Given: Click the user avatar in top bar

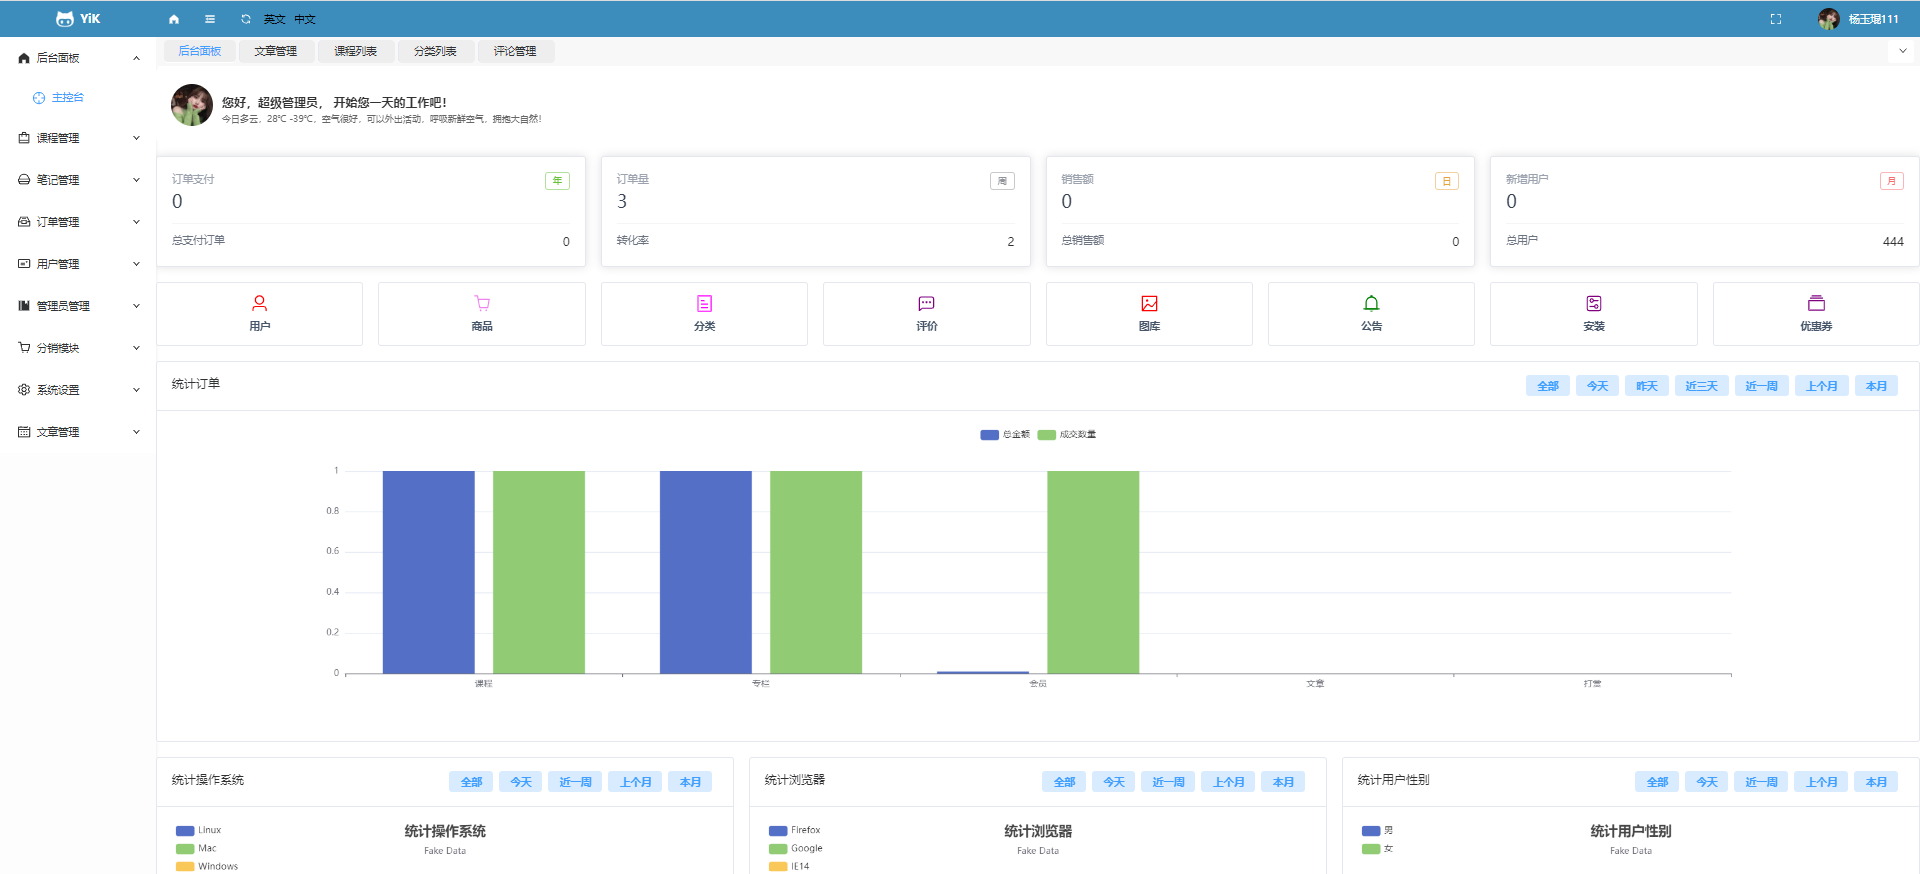Looking at the screenshot, I should pos(1829,19).
